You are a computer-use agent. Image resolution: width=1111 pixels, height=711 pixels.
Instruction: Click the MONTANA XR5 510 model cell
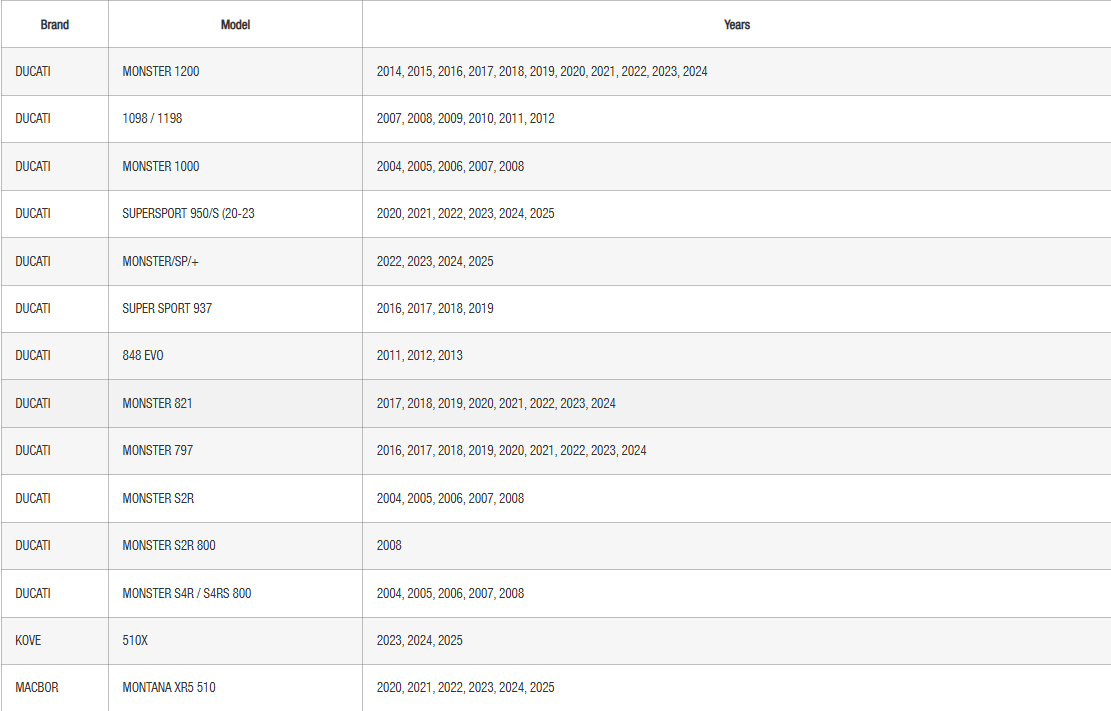point(169,687)
